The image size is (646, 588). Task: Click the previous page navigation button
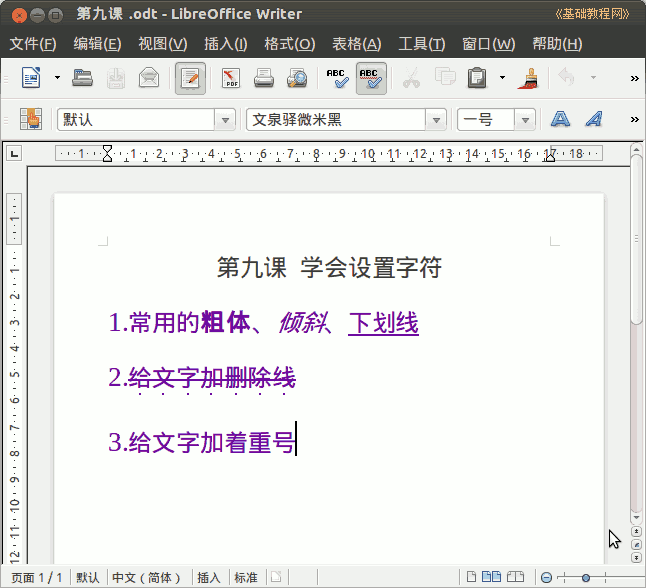click(636, 532)
